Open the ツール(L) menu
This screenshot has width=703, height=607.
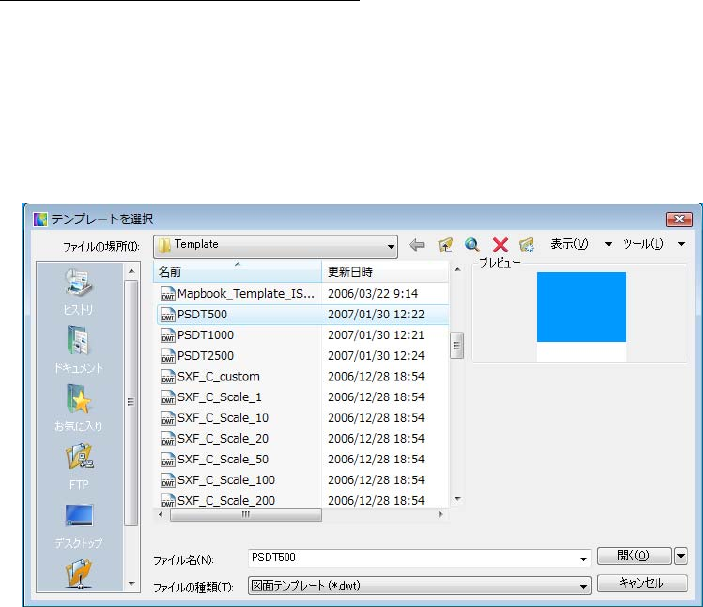[642, 244]
